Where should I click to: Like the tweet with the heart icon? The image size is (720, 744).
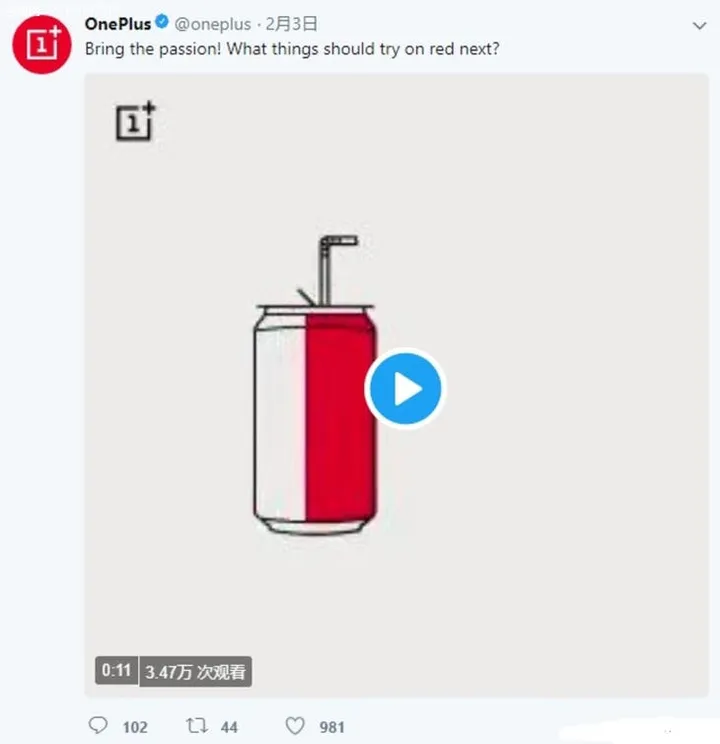coord(294,726)
